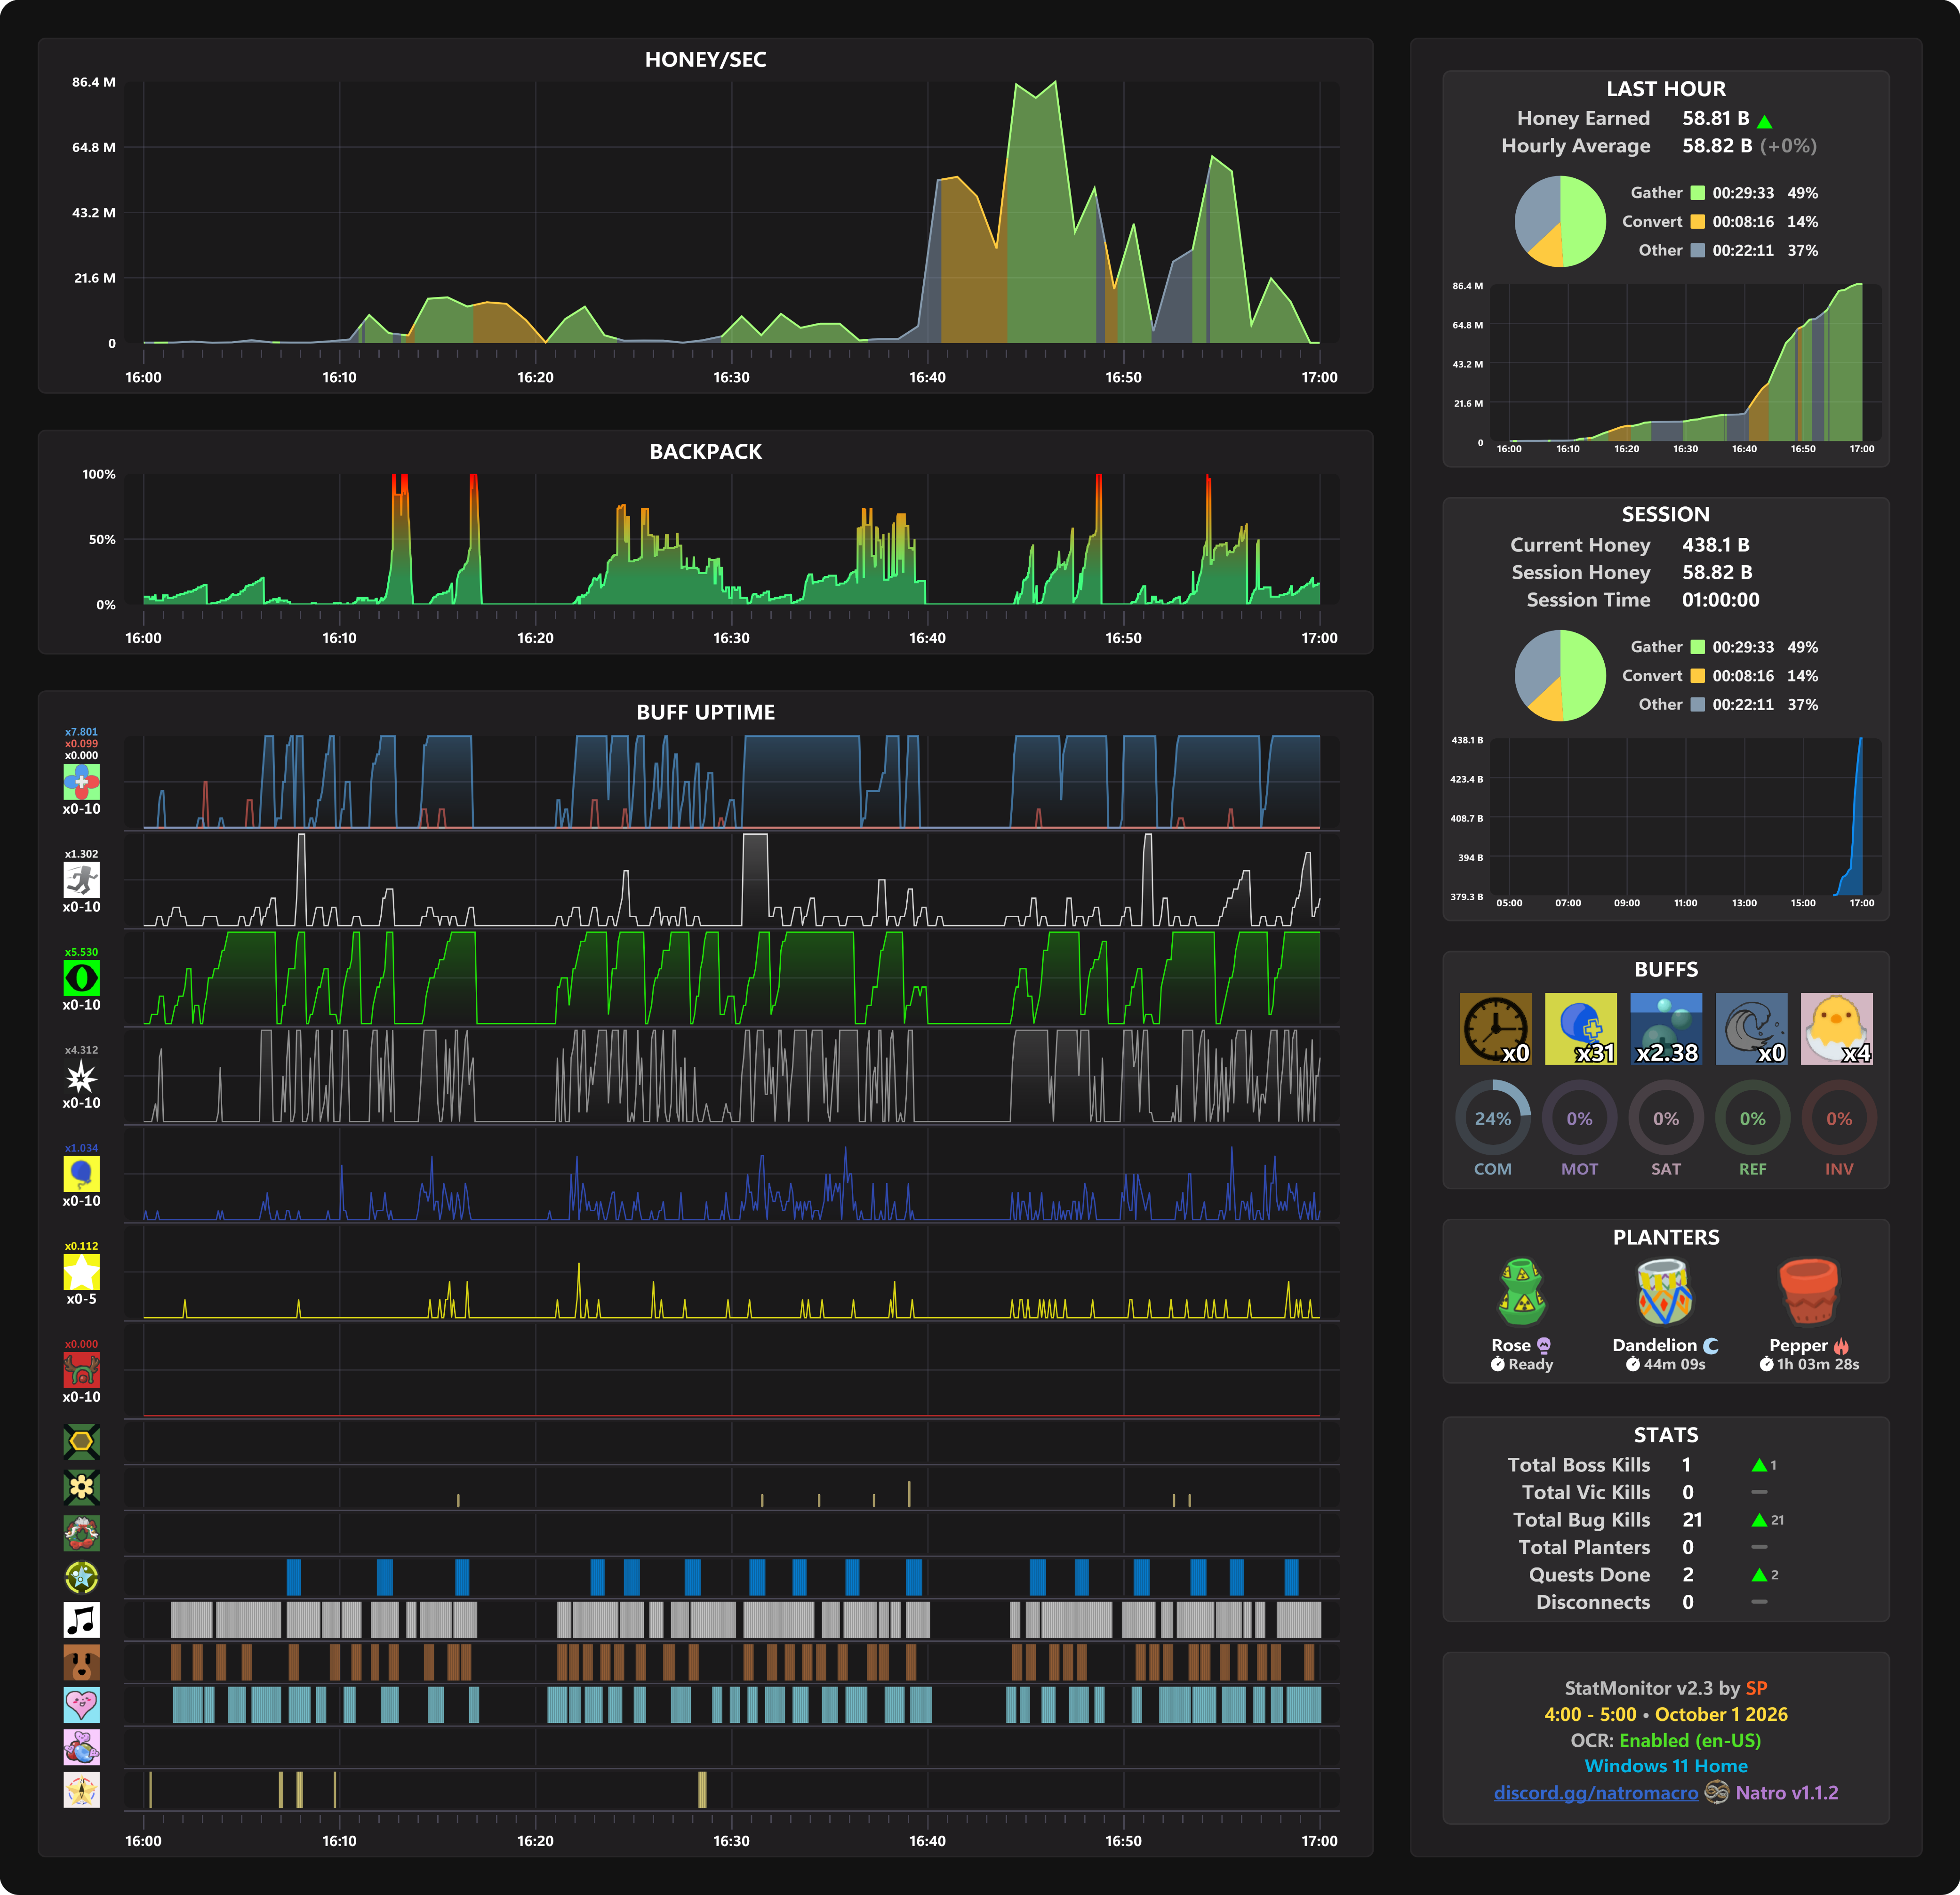Click the red crab buff icon labeled x0.000

point(81,1370)
